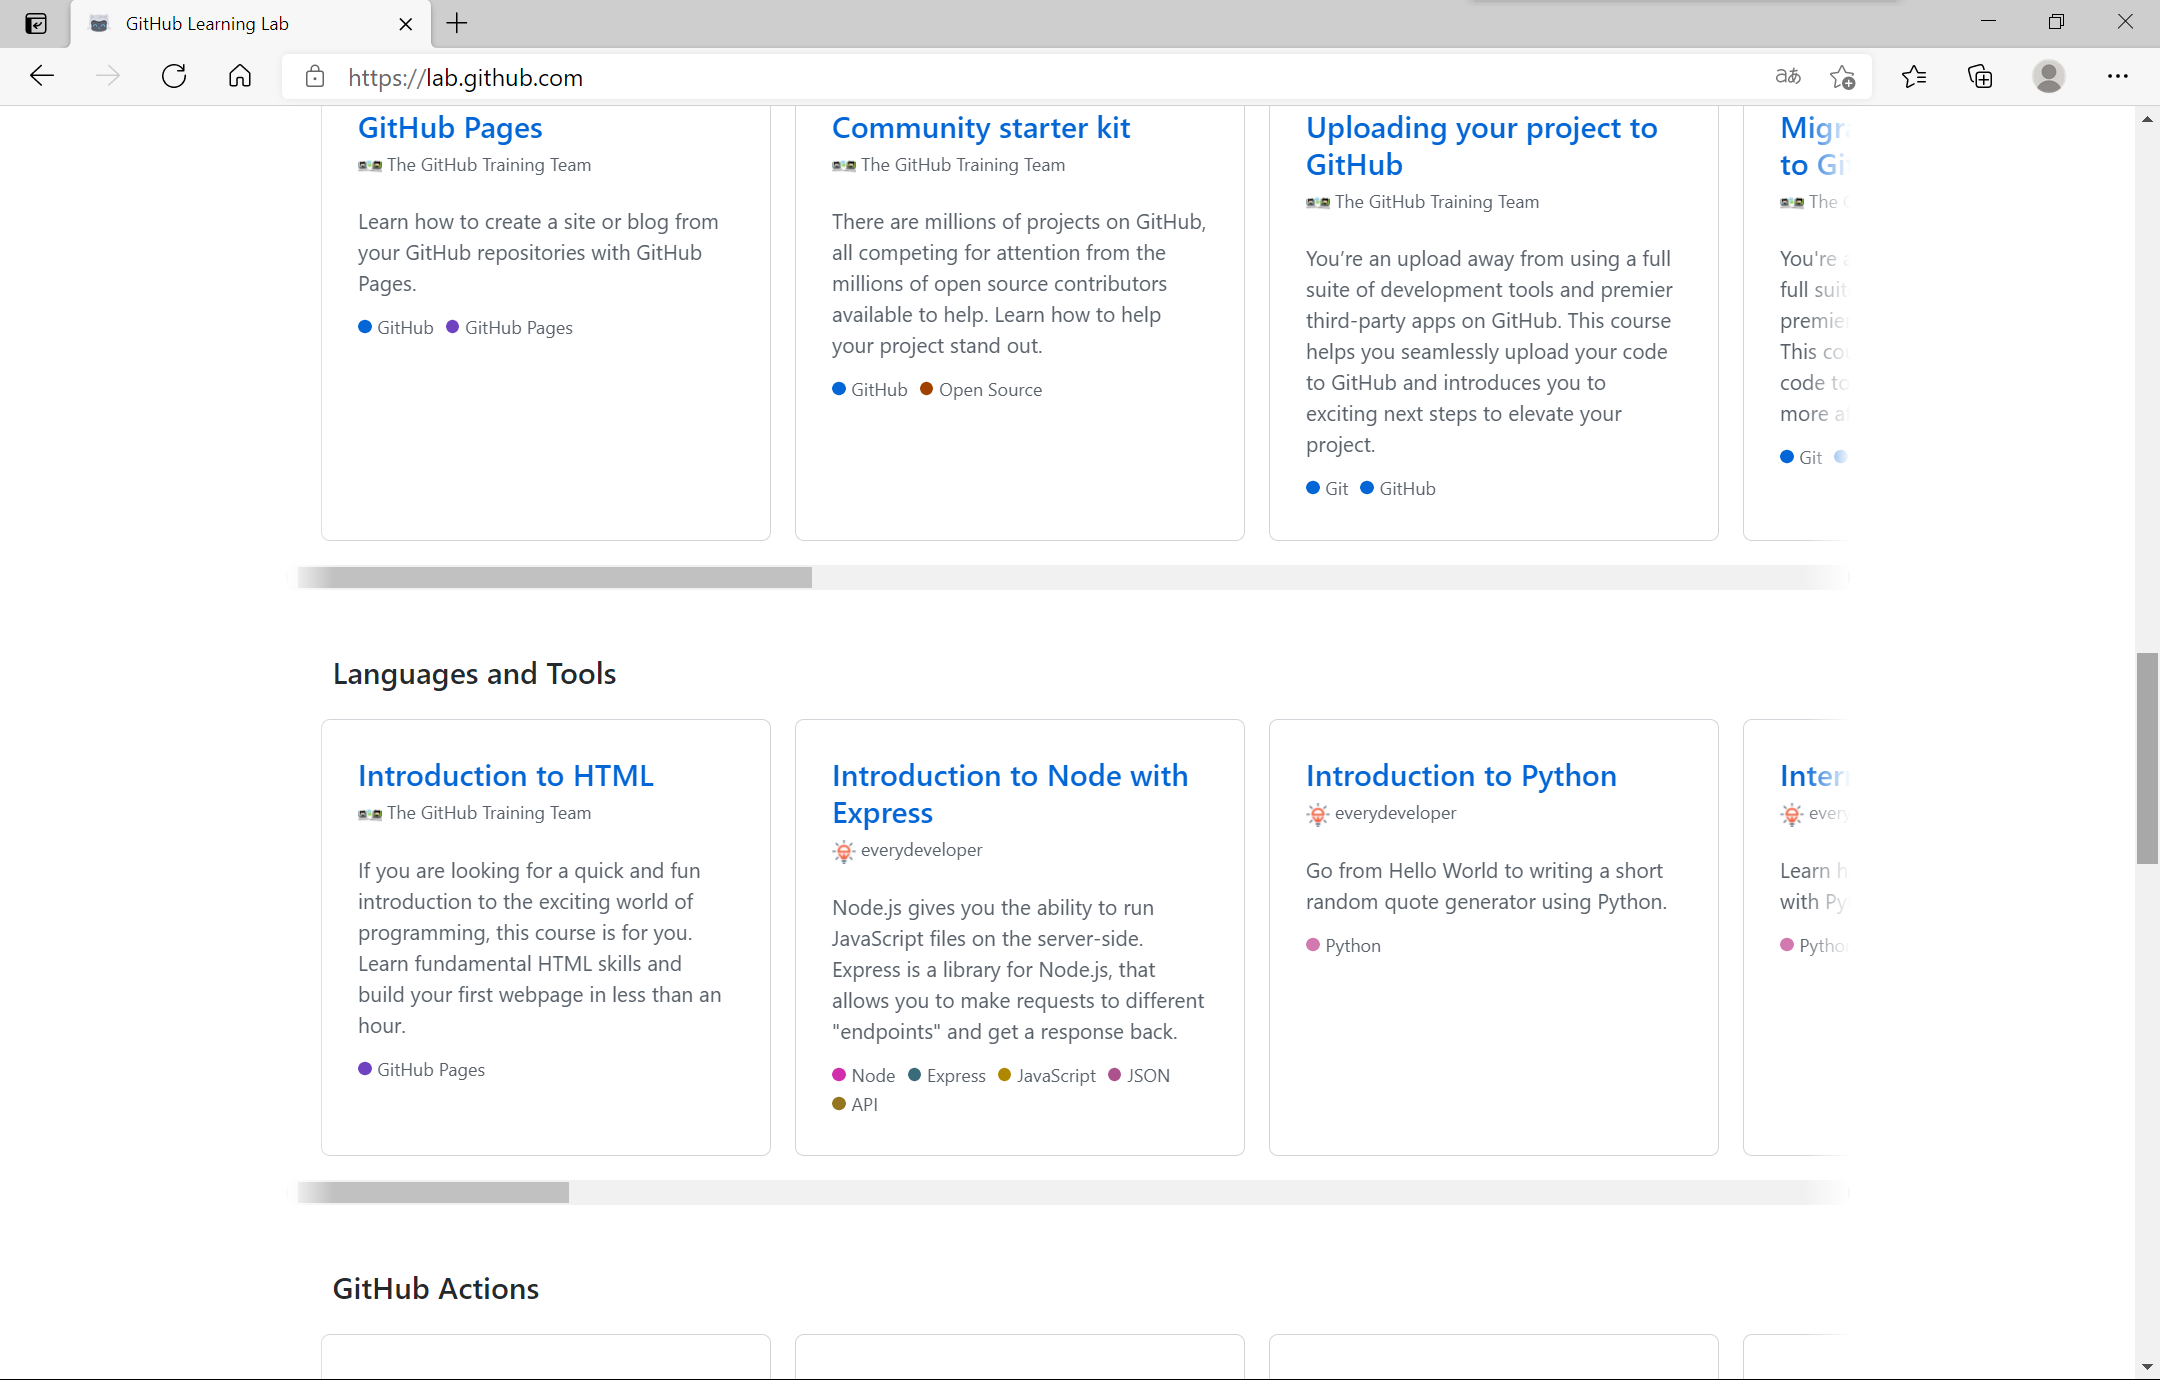Click the Languages and Tools horizontal scrollbar thumb
Image resolution: width=2160 pixels, height=1380 pixels.
click(433, 1192)
